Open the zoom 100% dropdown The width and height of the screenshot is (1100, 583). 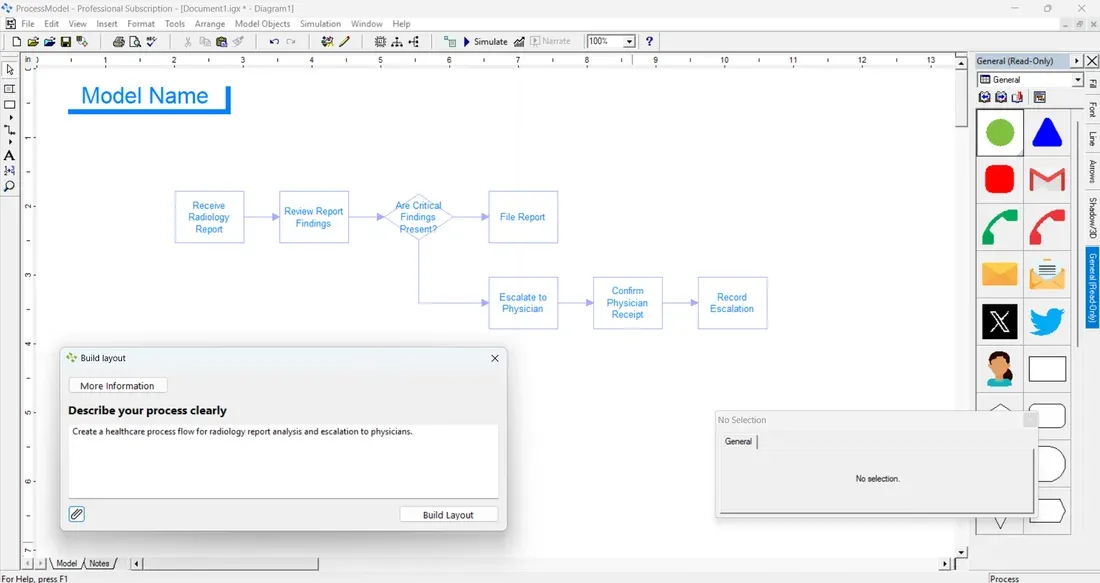tap(629, 41)
